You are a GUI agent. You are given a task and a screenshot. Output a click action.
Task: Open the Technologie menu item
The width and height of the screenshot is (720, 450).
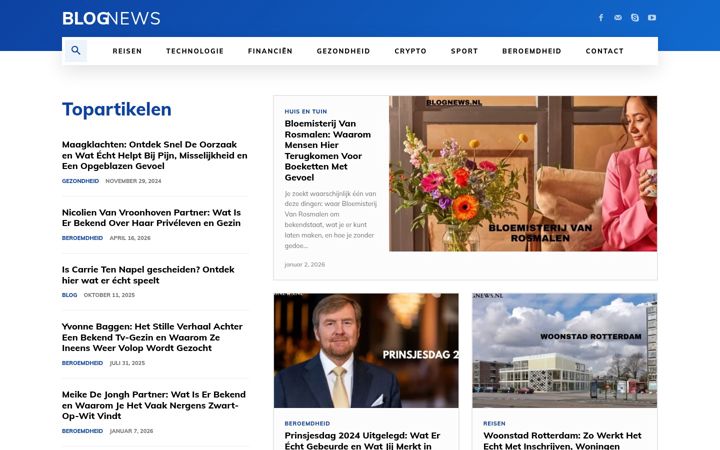[195, 51]
